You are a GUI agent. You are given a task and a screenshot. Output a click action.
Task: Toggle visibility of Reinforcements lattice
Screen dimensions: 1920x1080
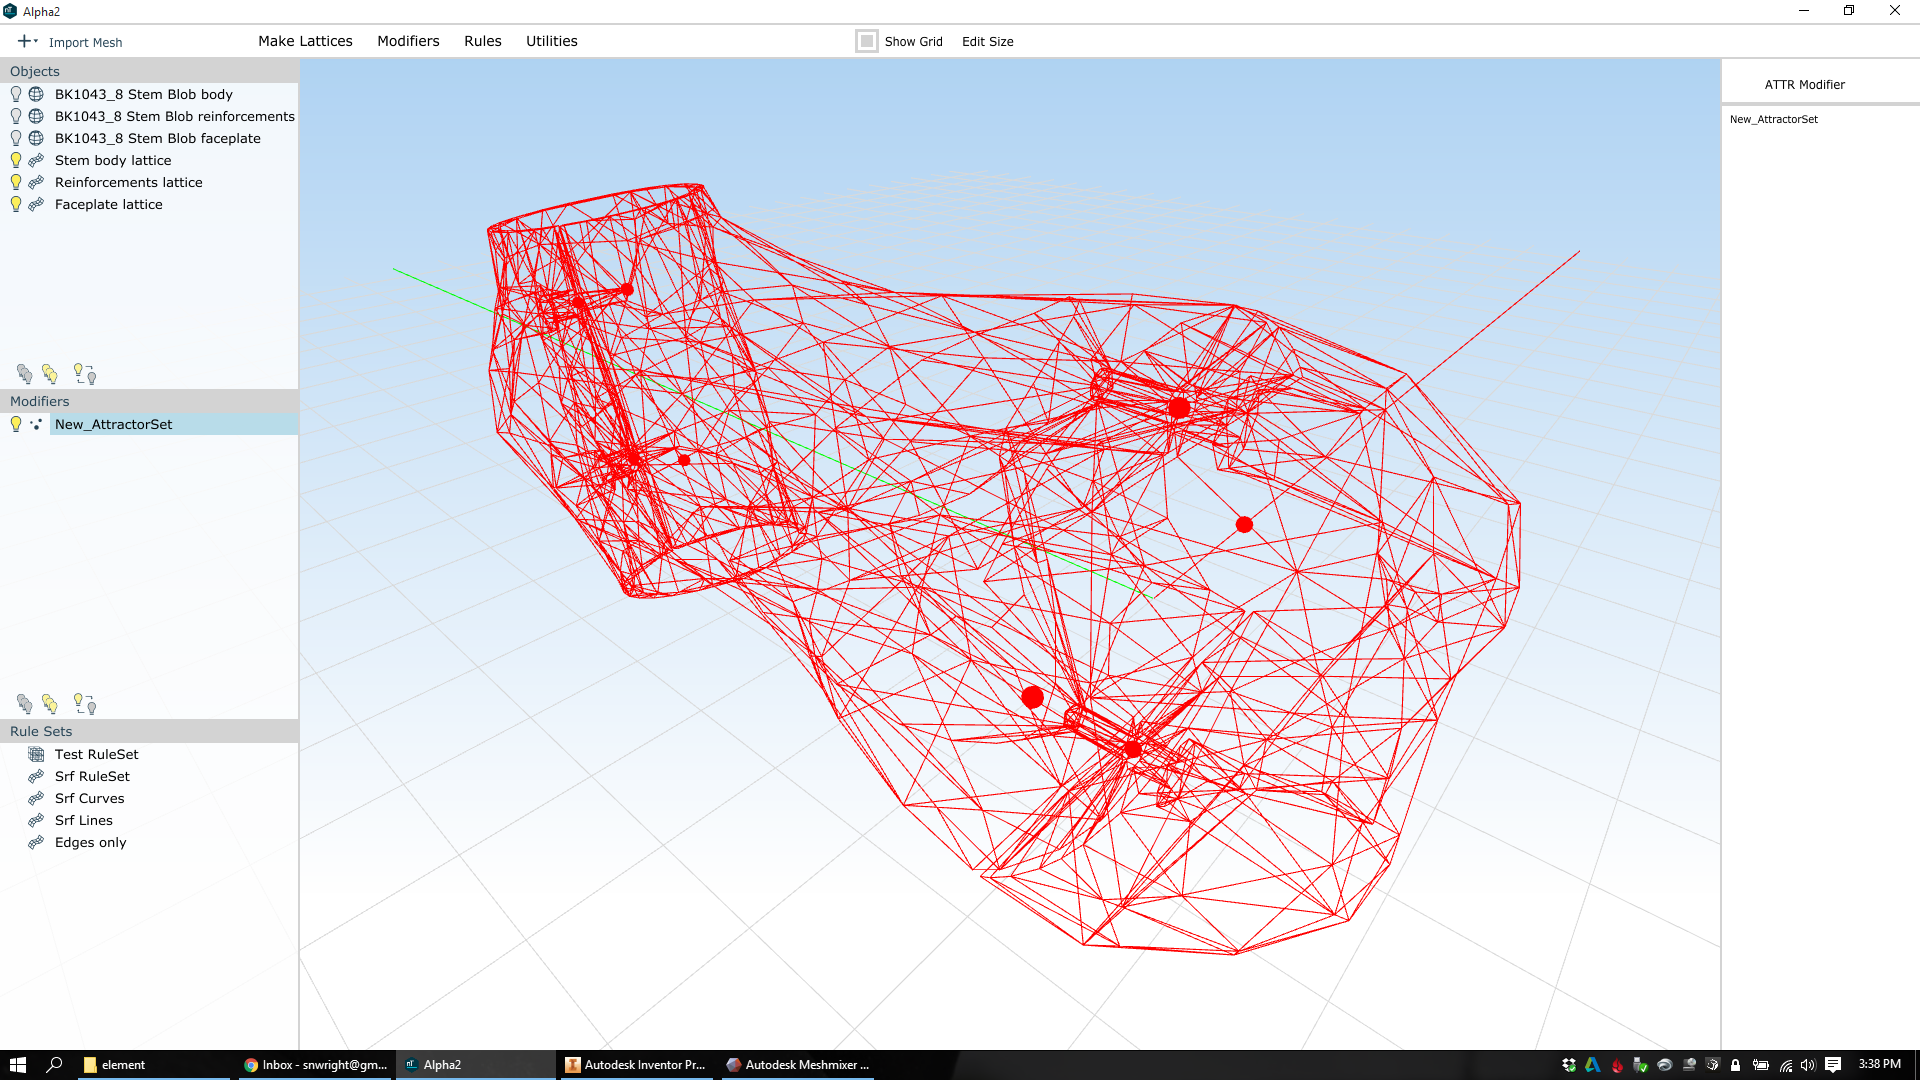click(x=16, y=182)
